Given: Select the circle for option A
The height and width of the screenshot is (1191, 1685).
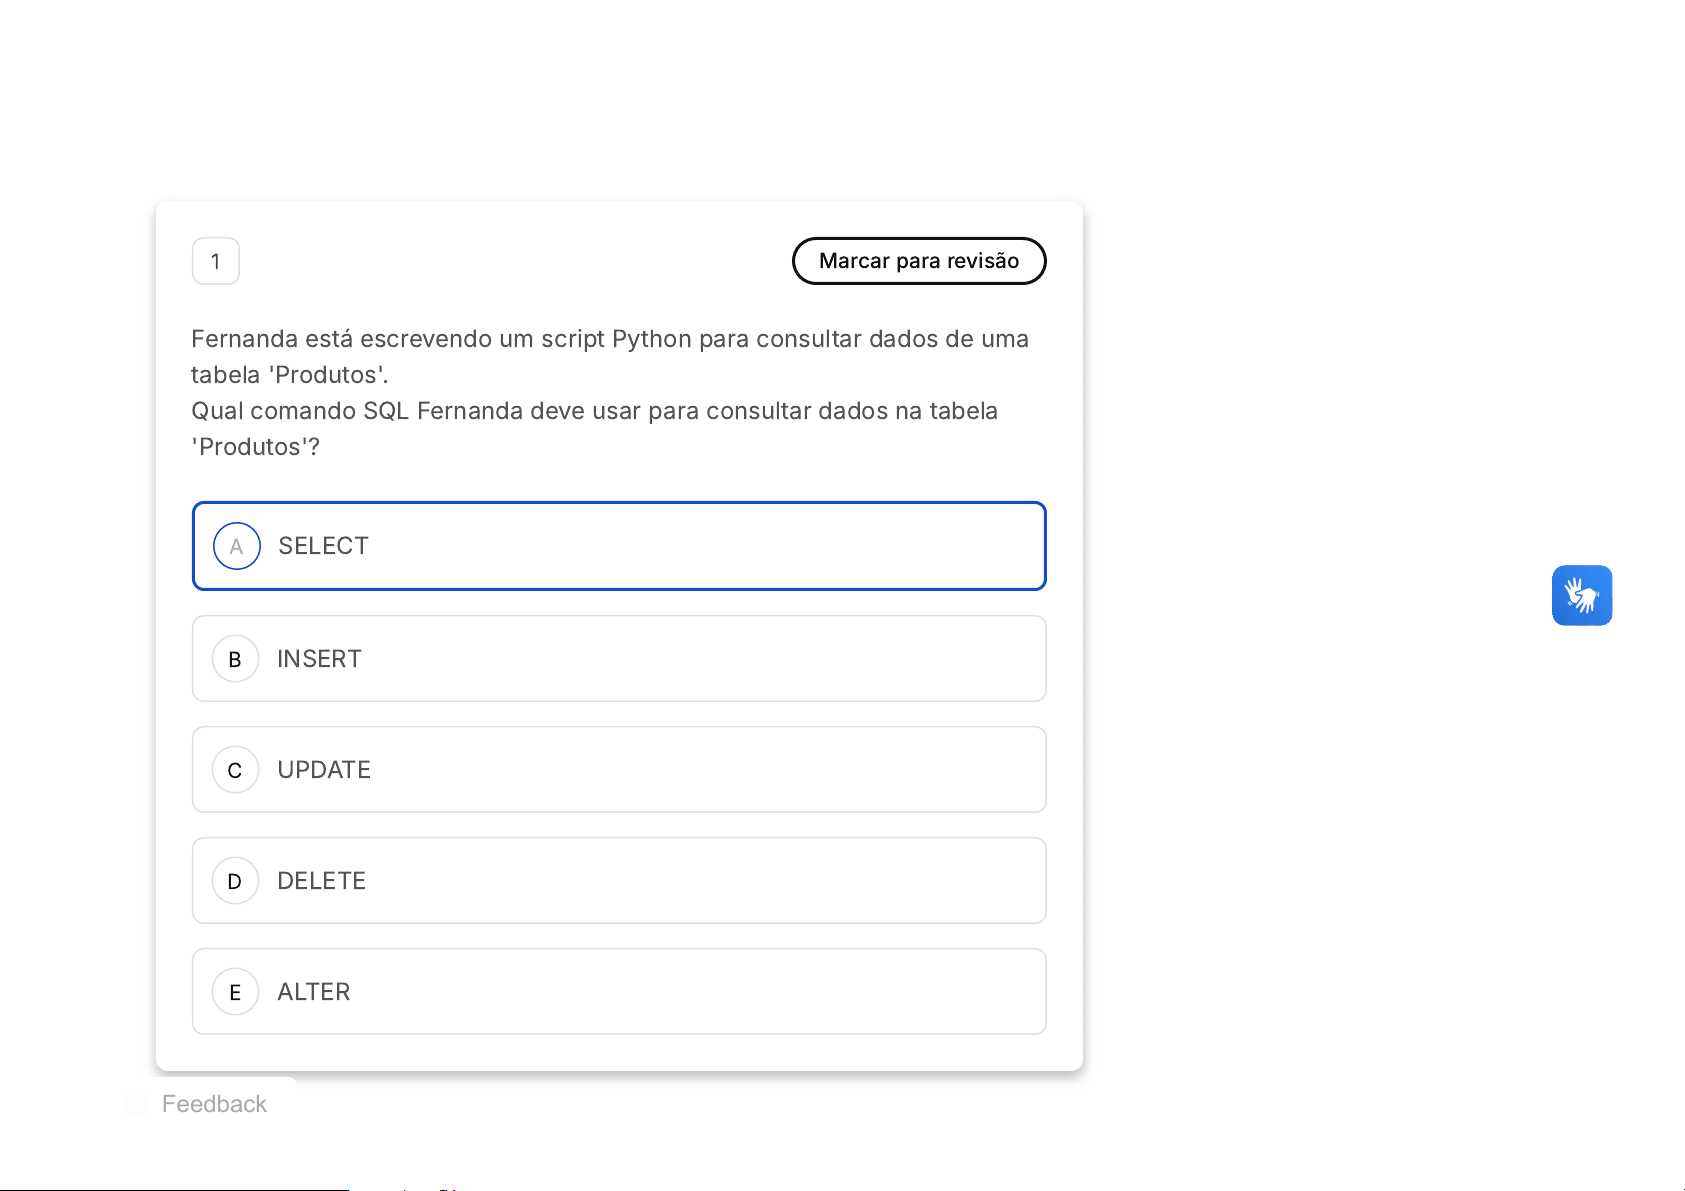Looking at the screenshot, I should point(236,546).
